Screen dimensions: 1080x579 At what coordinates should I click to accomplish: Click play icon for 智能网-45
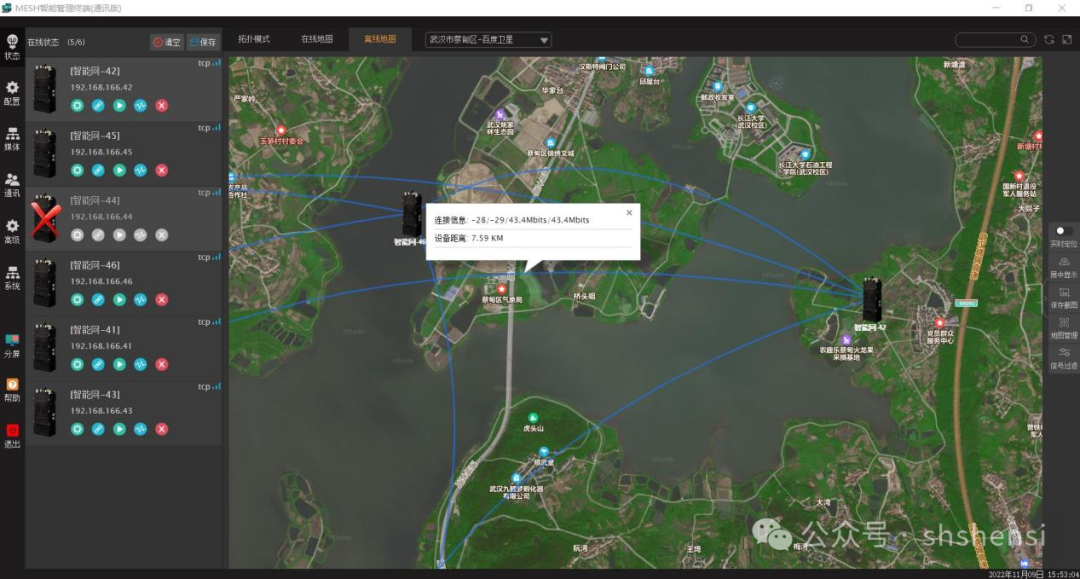119,170
